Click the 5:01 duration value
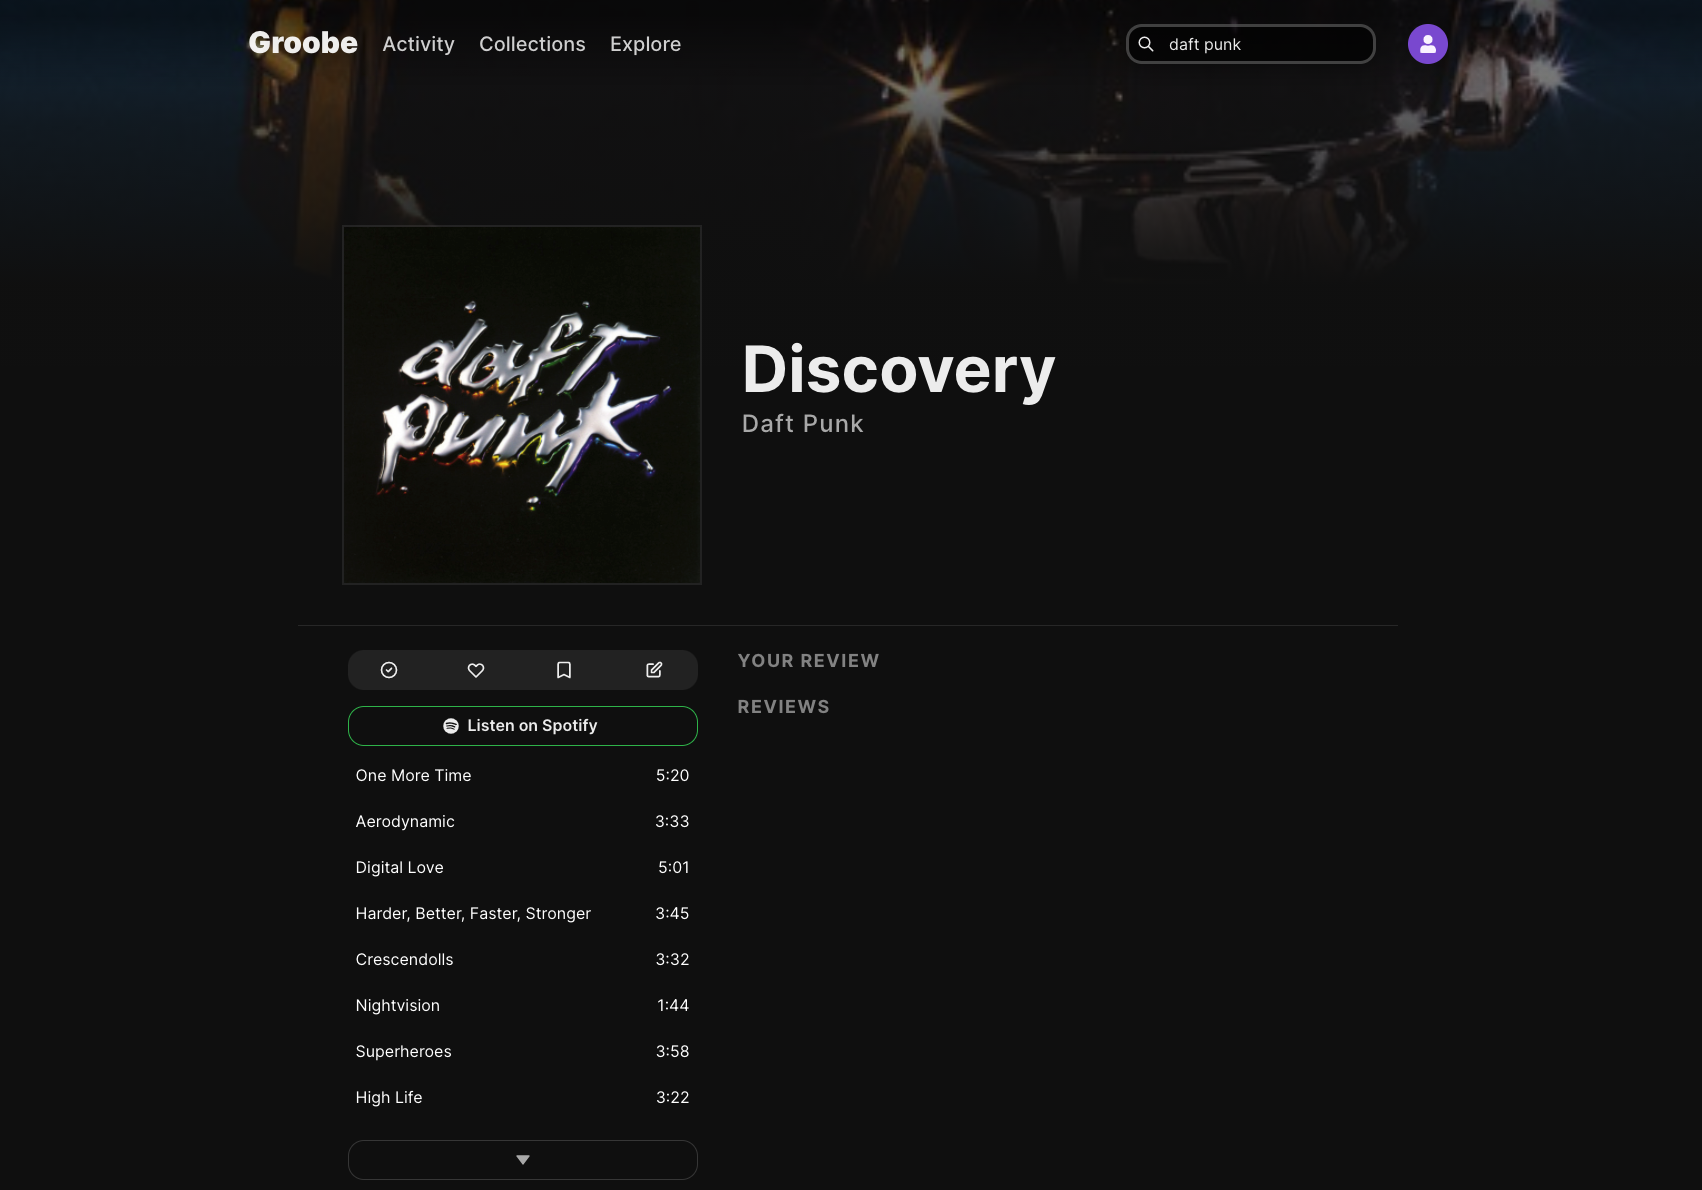Viewport: 1702px width, 1190px height. click(x=673, y=868)
